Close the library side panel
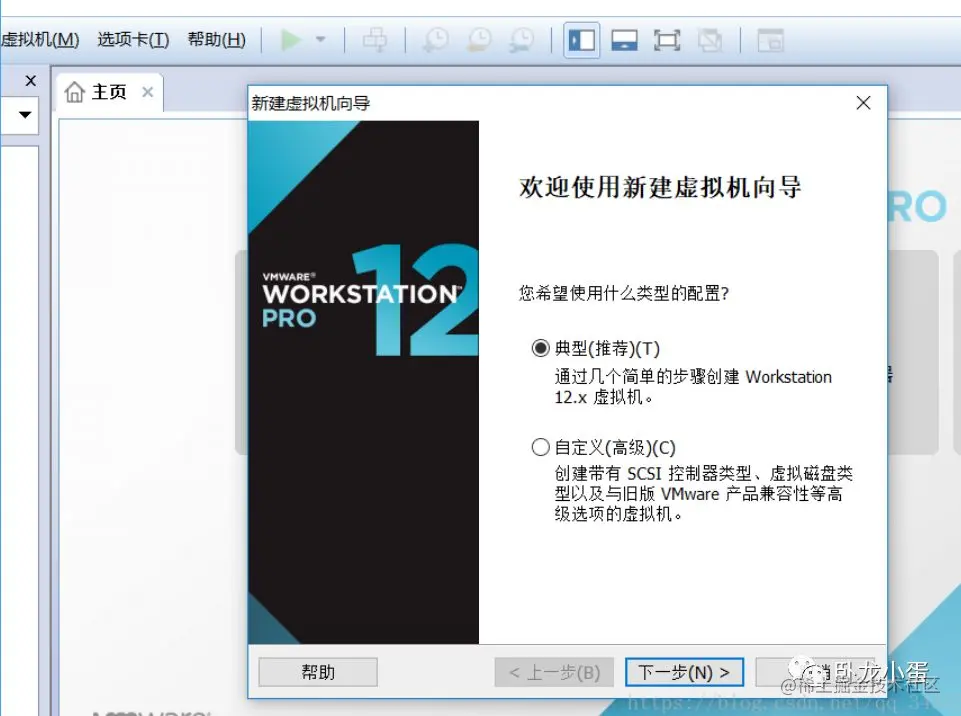 coord(31,80)
